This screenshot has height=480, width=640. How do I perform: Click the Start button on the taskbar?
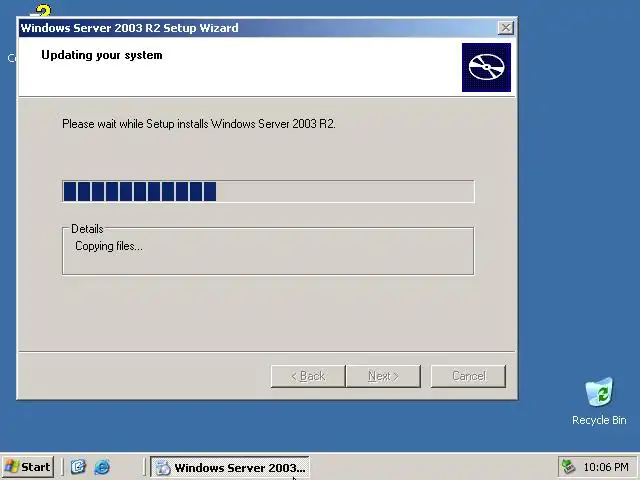pos(28,467)
